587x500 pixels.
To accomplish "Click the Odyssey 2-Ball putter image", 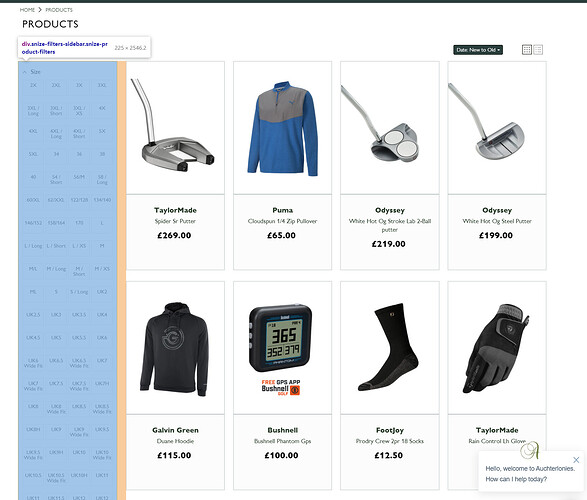I will pyautogui.click(x=390, y=128).
